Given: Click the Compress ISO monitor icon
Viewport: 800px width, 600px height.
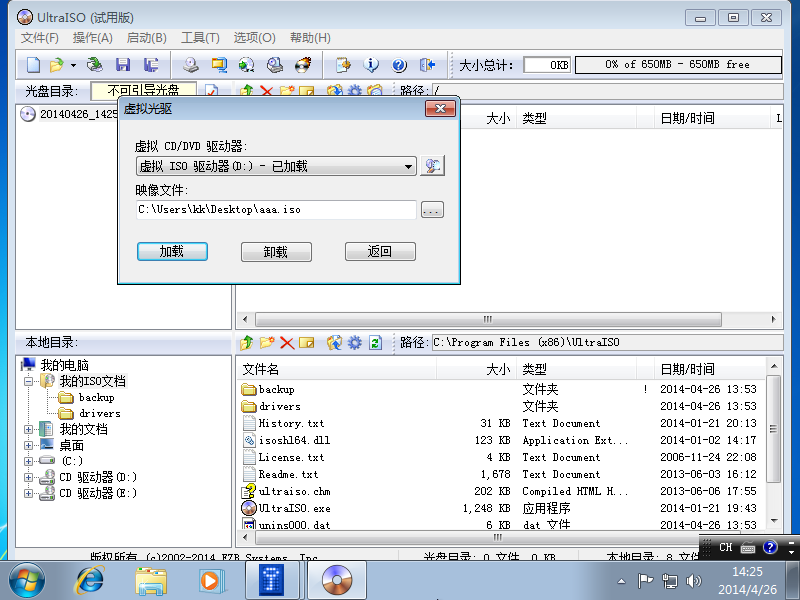Looking at the screenshot, I should click(x=219, y=65).
